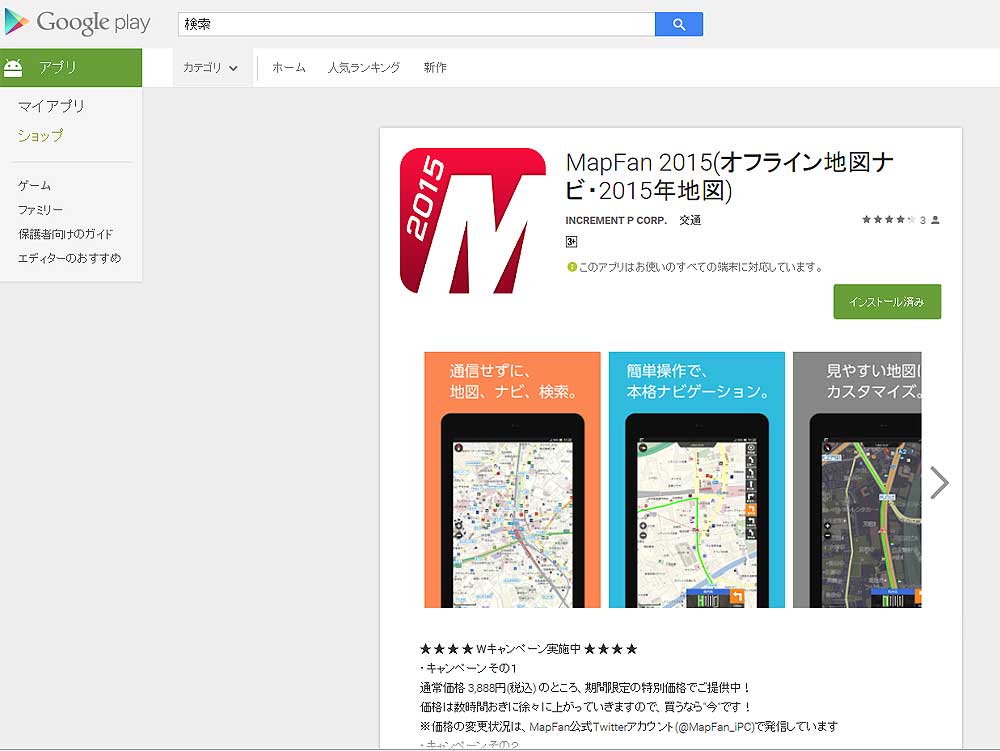Click the MapFan 2015 app title

(729, 177)
